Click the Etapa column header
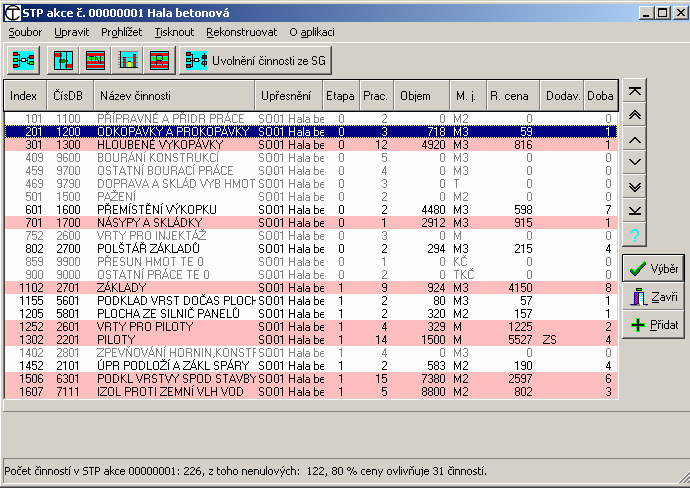The width and height of the screenshot is (690, 488). click(x=341, y=95)
